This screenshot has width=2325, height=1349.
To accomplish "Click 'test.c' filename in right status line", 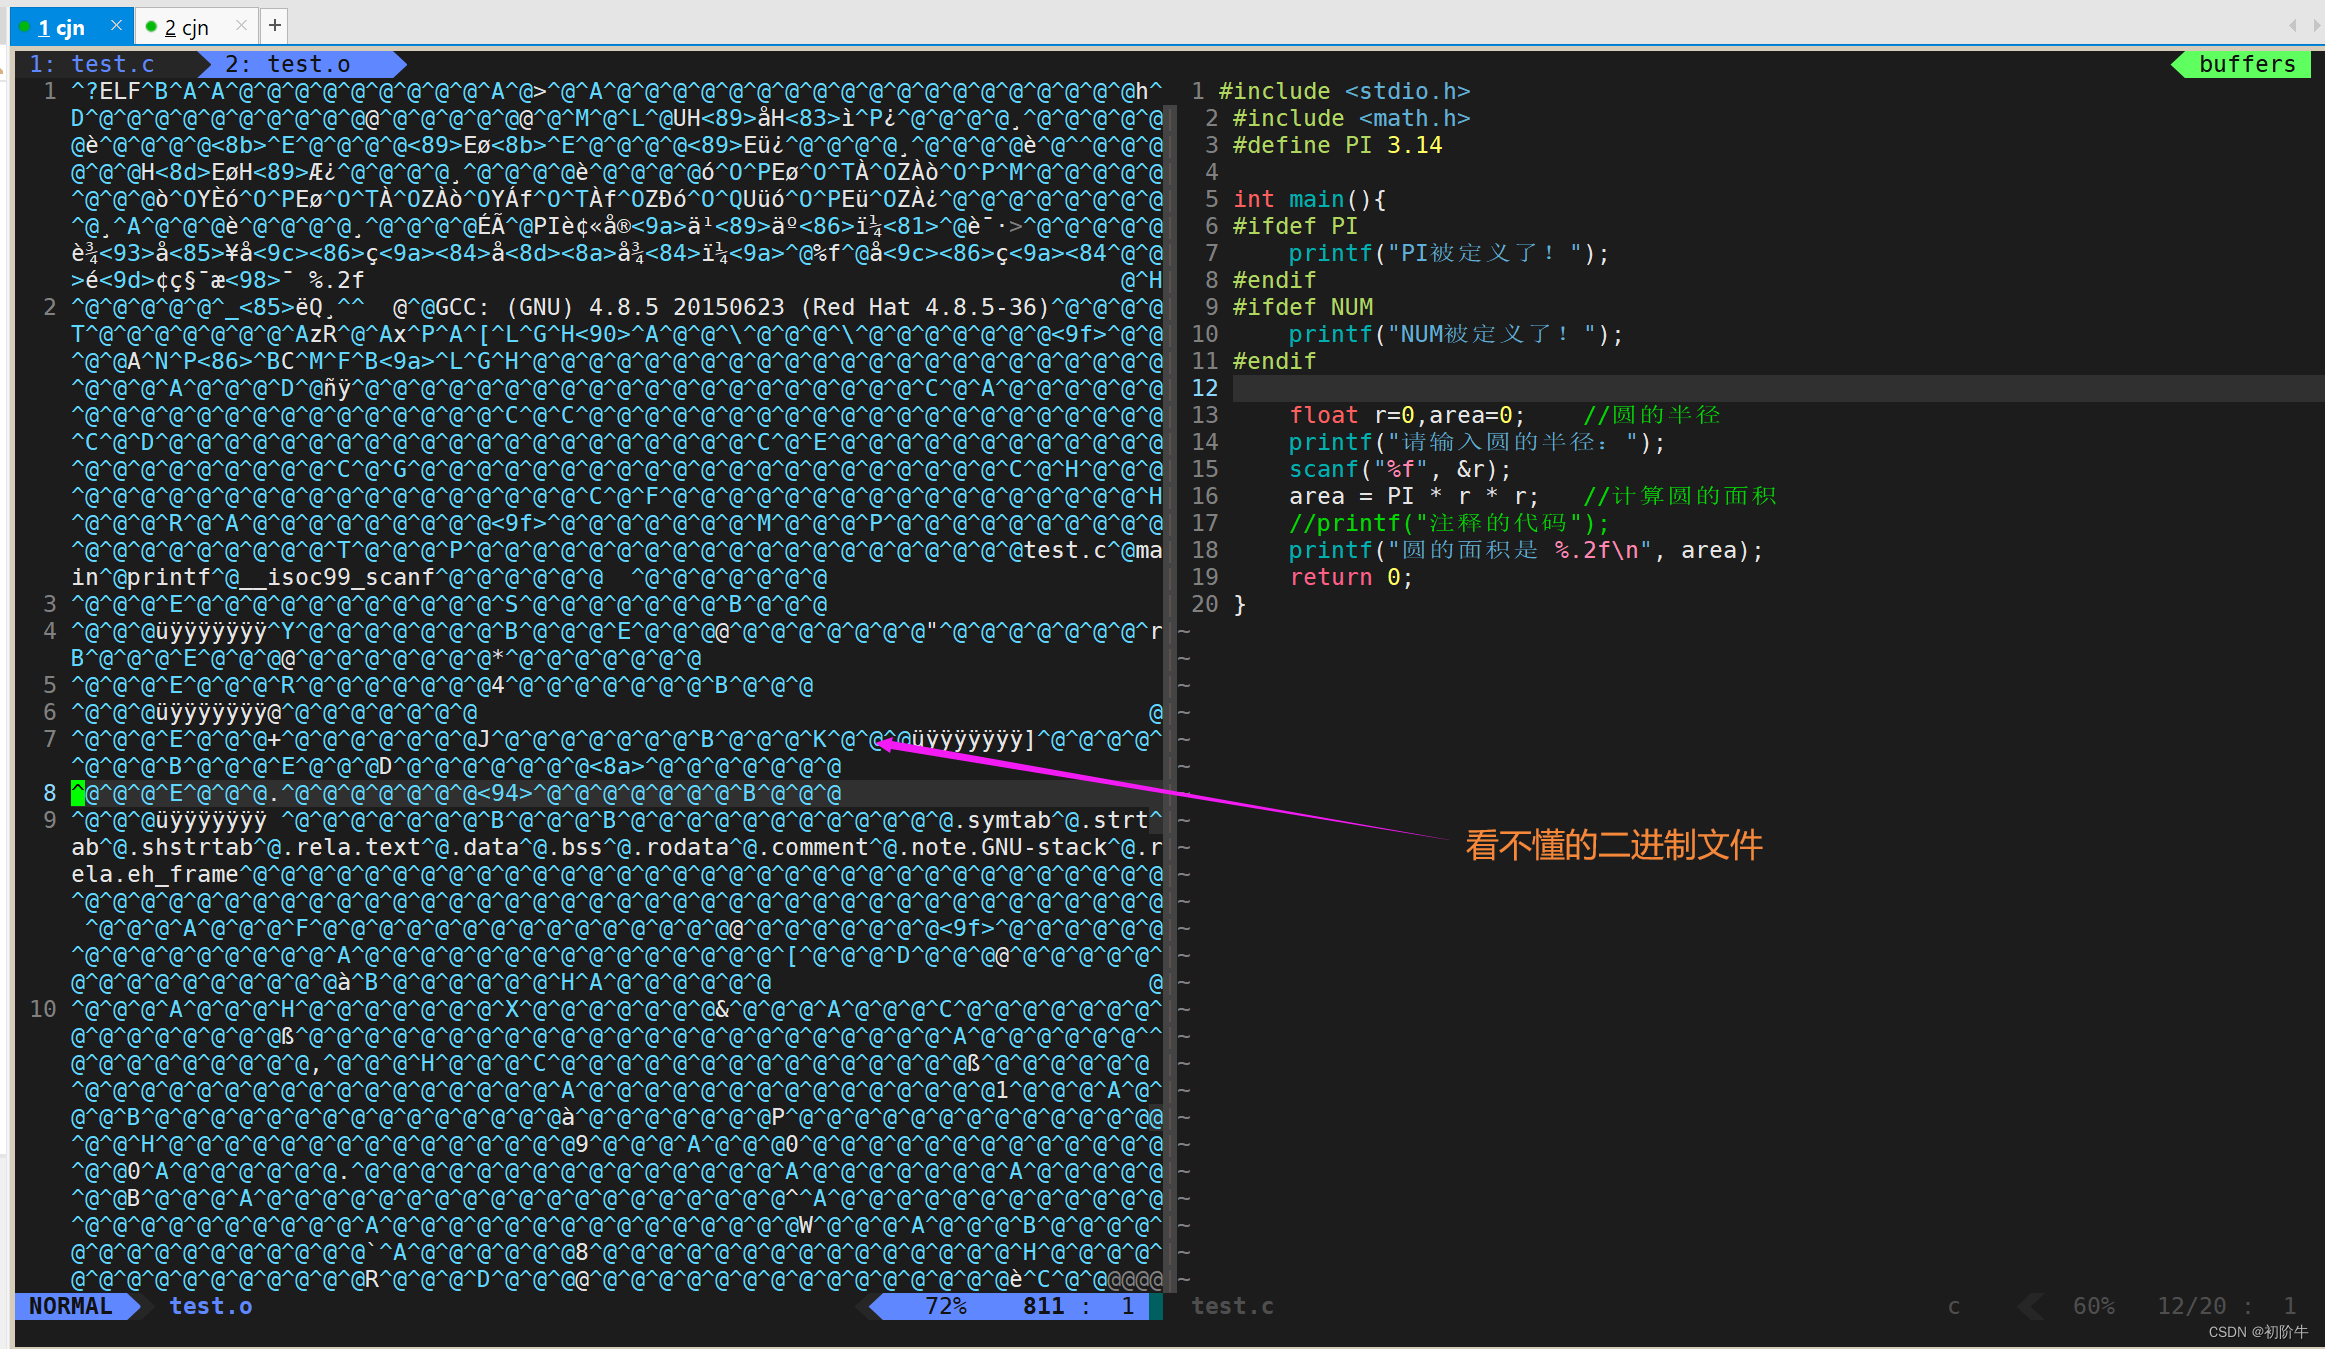I will point(1232,1306).
